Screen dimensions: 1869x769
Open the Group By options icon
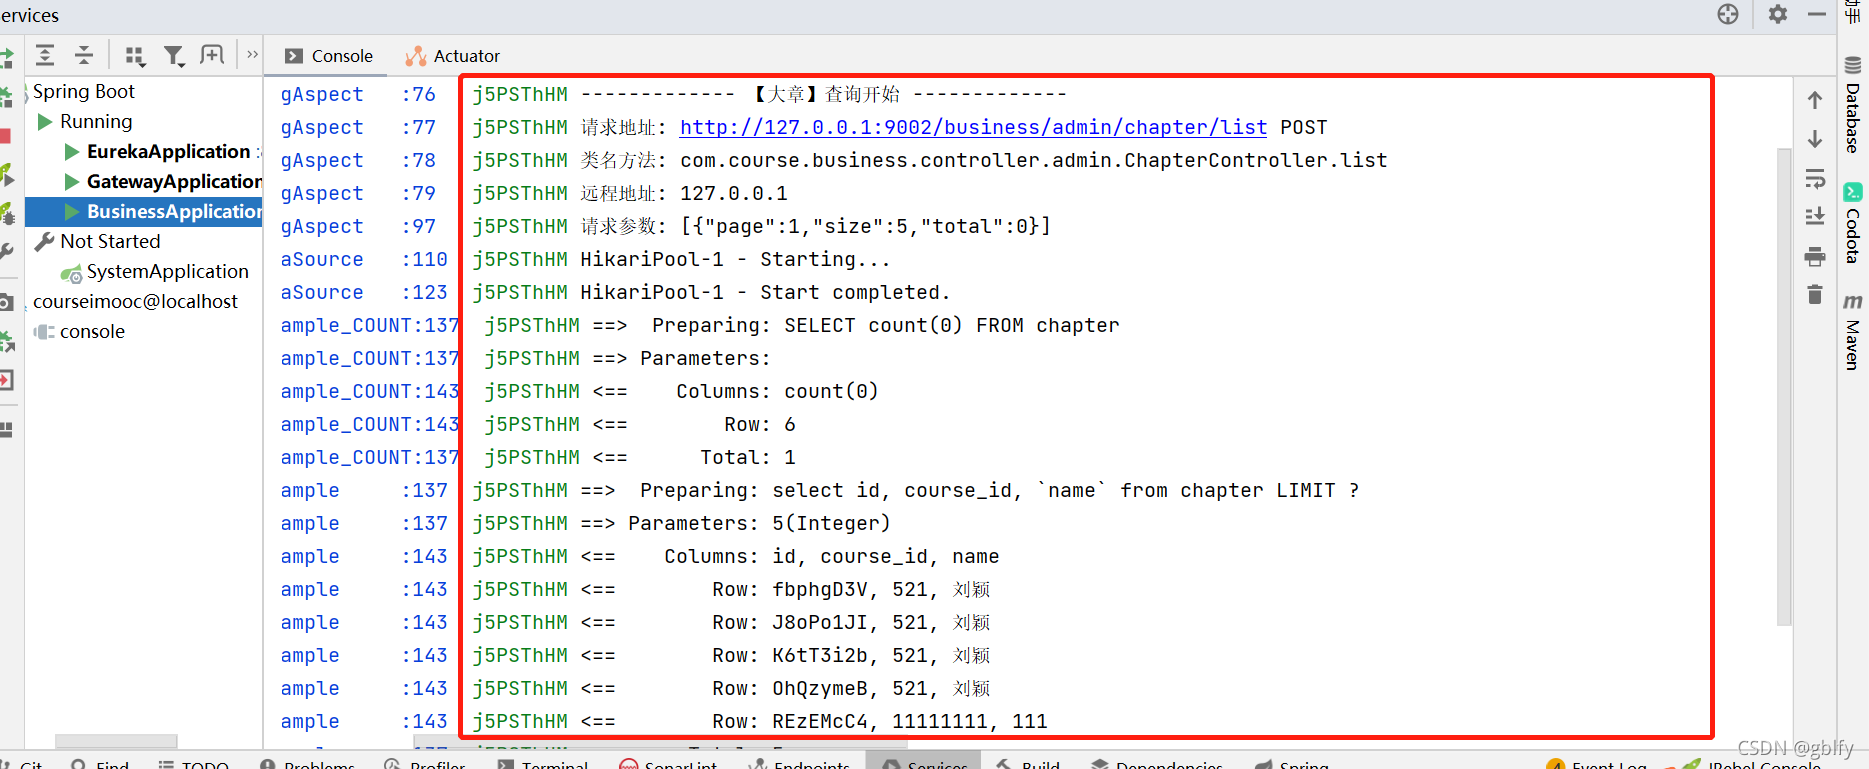pos(135,55)
